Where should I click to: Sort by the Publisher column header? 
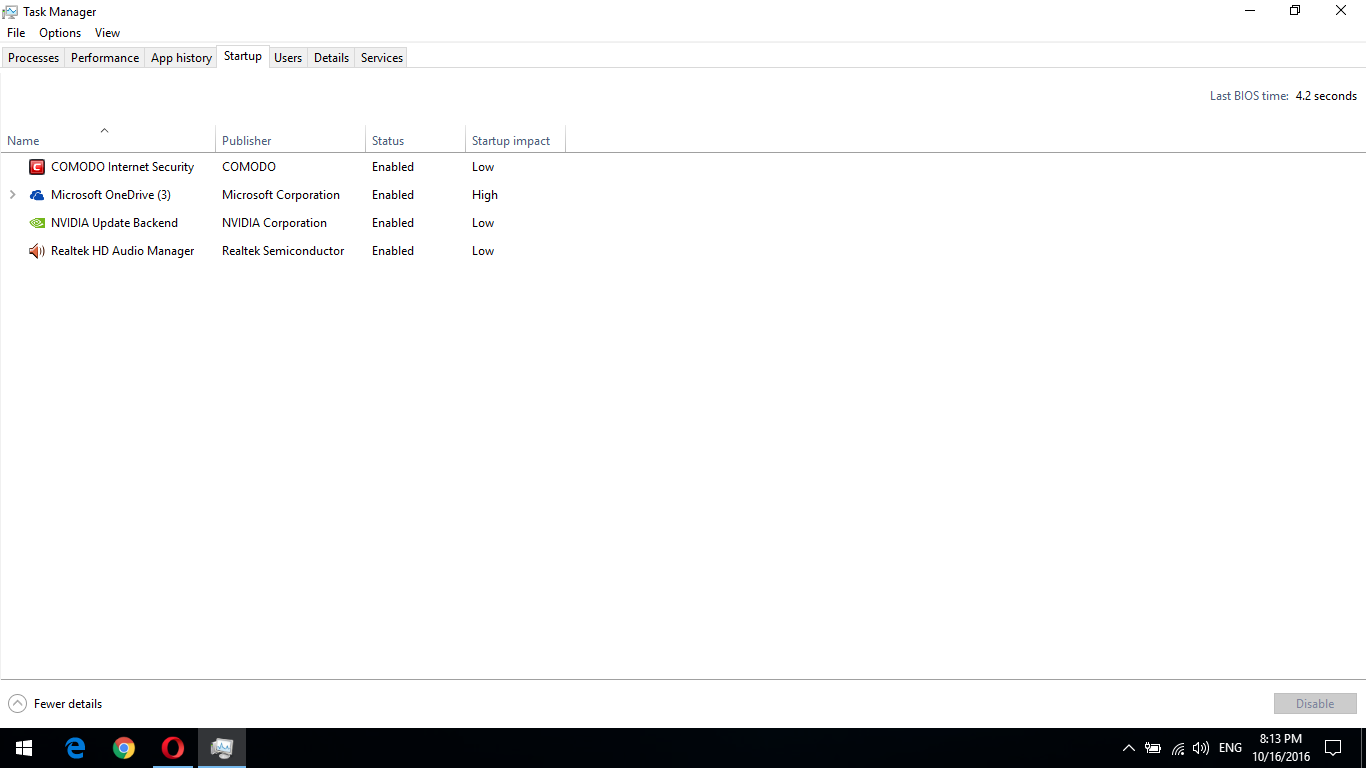click(291, 139)
